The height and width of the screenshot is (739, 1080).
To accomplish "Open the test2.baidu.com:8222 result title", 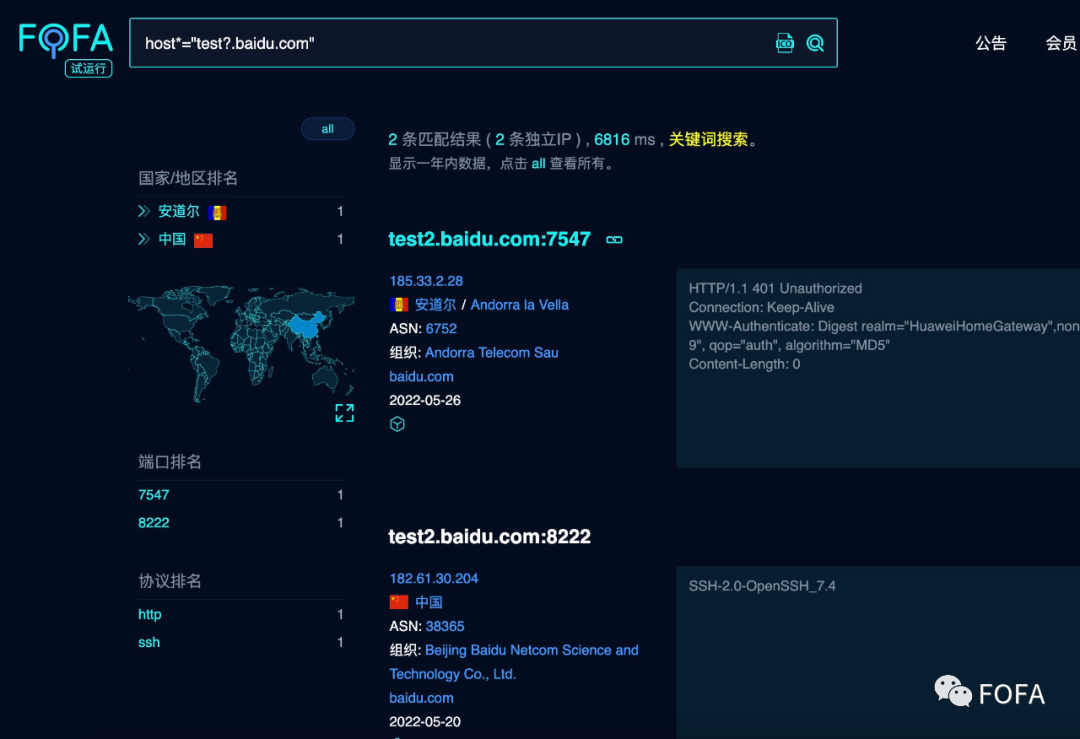I will point(490,537).
